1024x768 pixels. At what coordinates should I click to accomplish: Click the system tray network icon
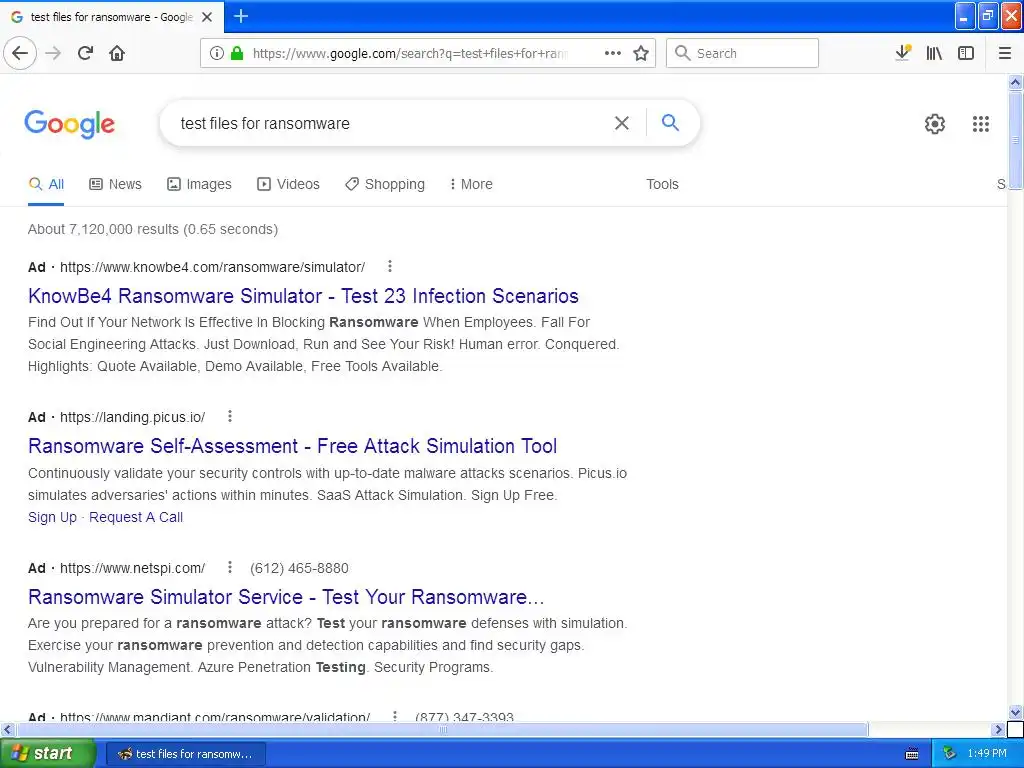point(950,754)
